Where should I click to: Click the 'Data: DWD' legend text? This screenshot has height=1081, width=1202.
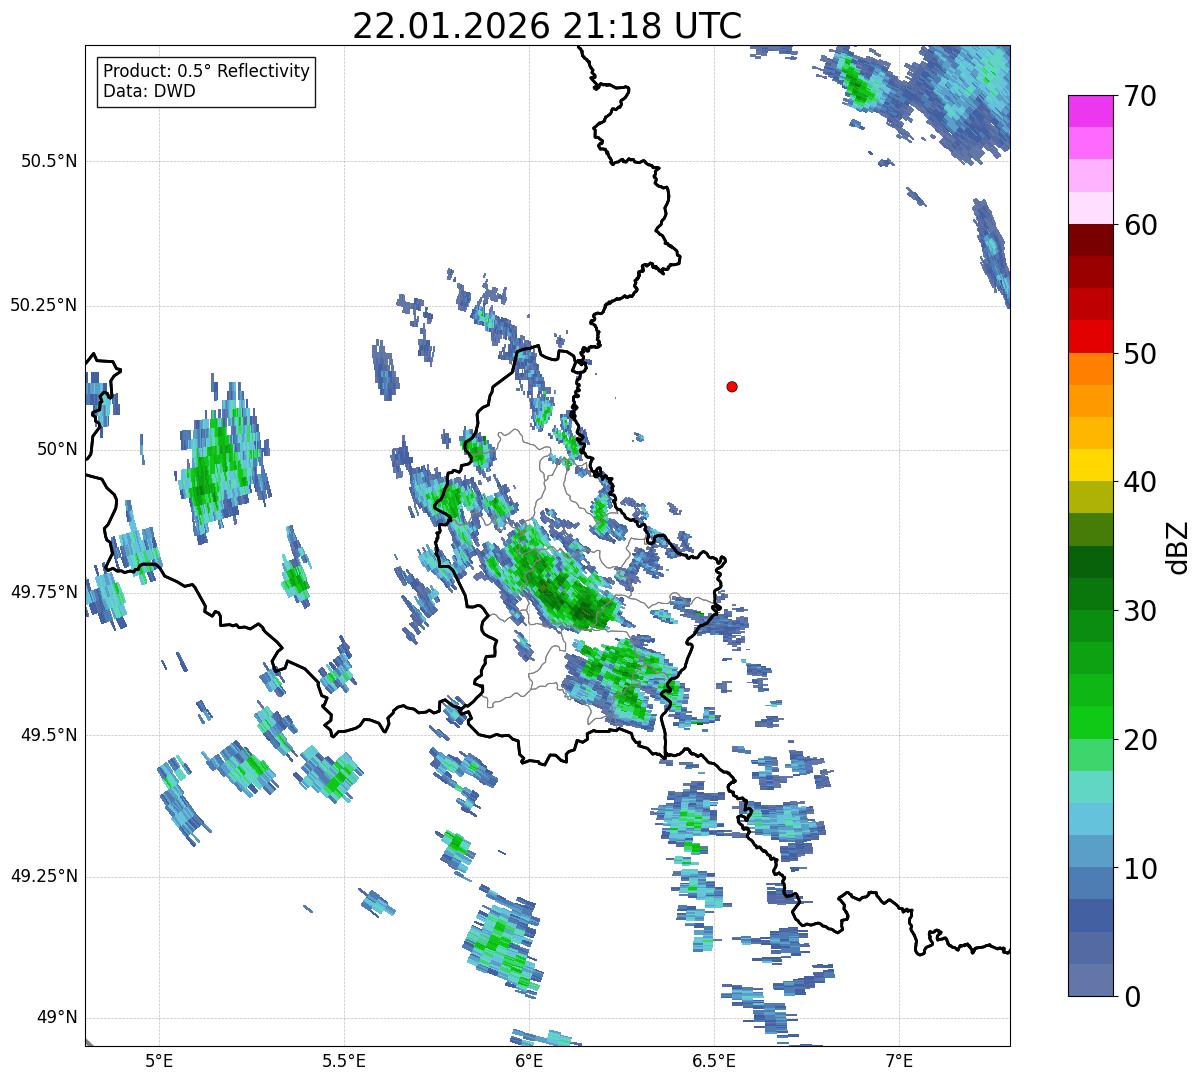pyautogui.click(x=149, y=92)
